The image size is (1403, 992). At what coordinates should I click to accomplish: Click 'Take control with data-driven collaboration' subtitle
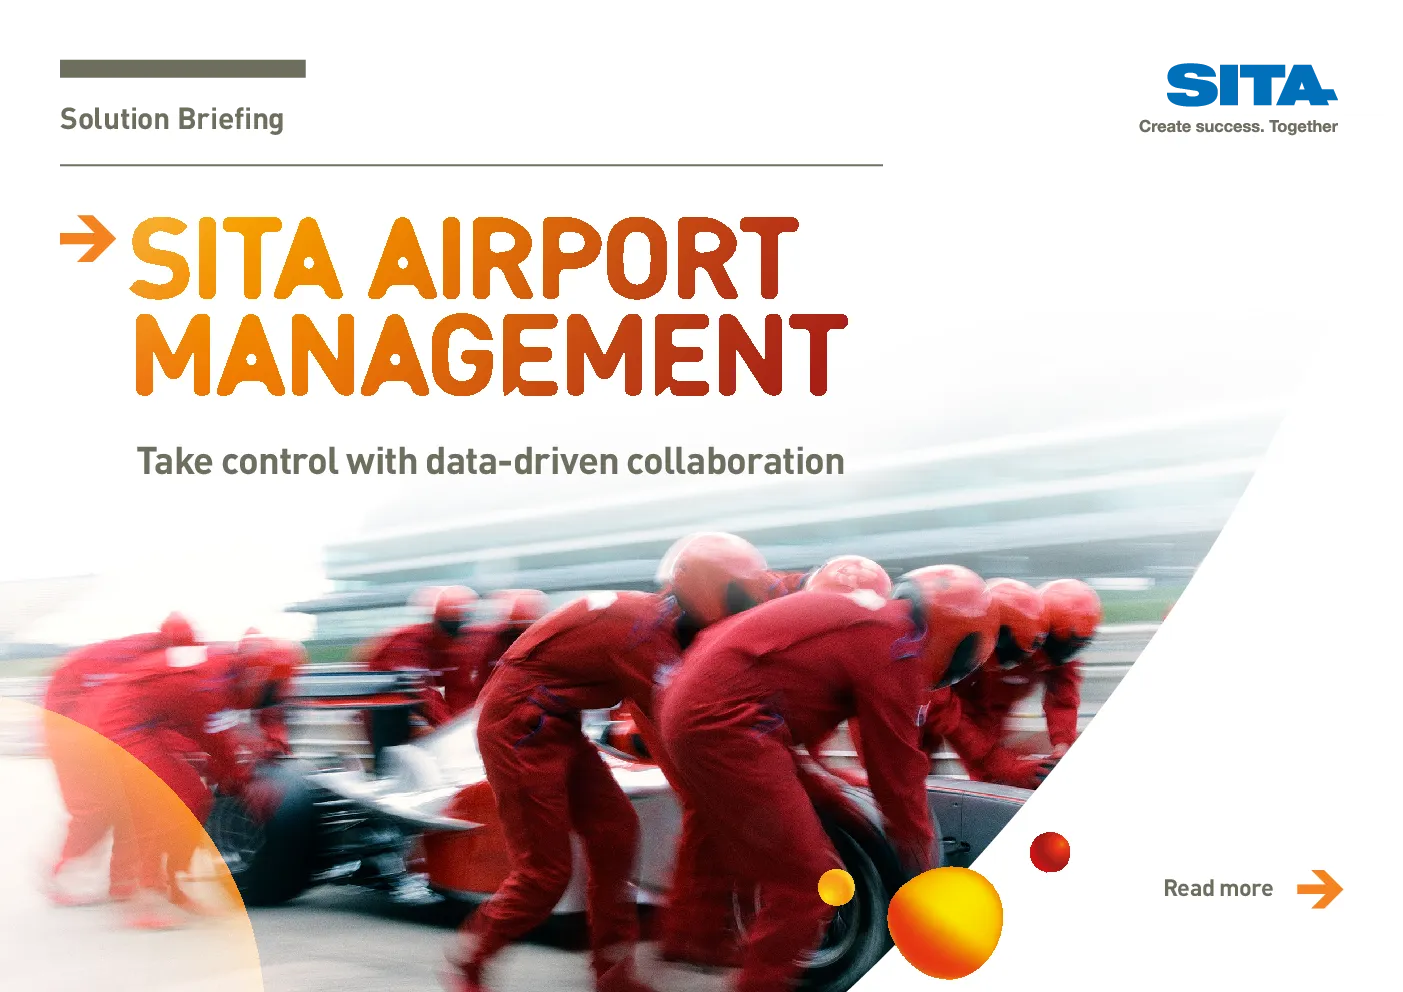tap(490, 461)
